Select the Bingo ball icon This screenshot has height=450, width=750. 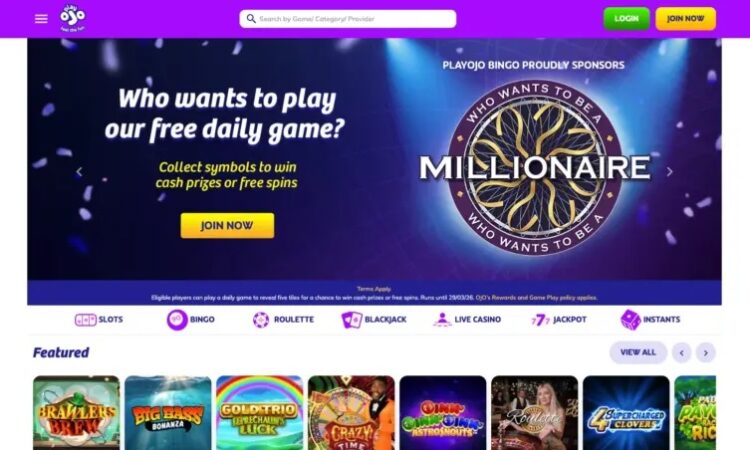pos(177,319)
